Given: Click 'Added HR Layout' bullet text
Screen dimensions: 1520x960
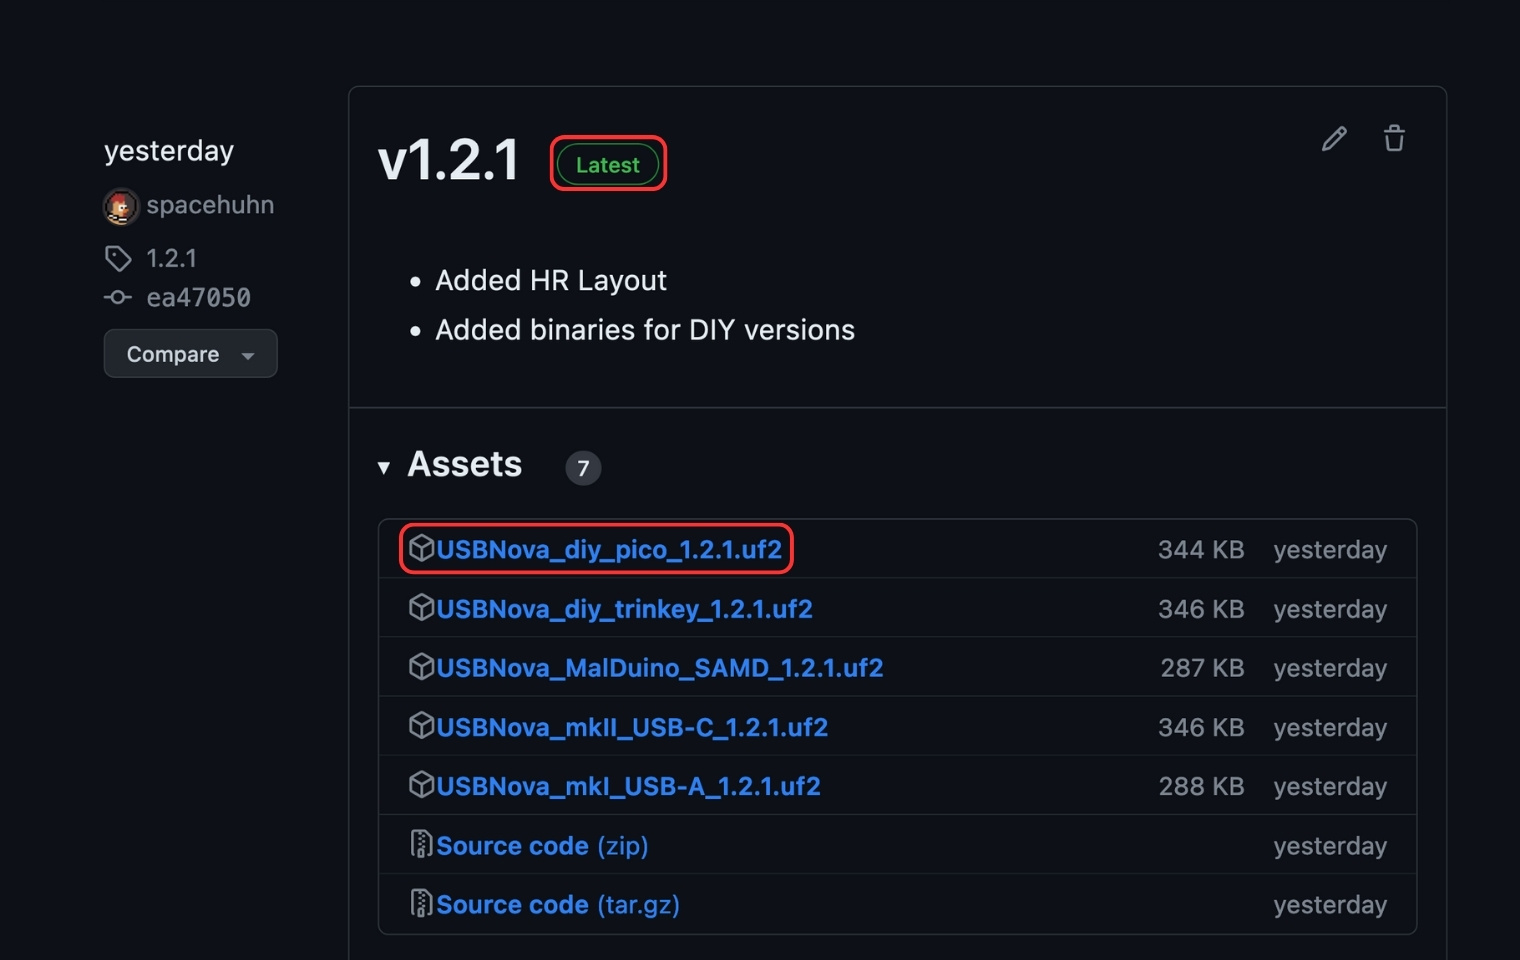Looking at the screenshot, I should pyautogui.click(x=551, y=281).
